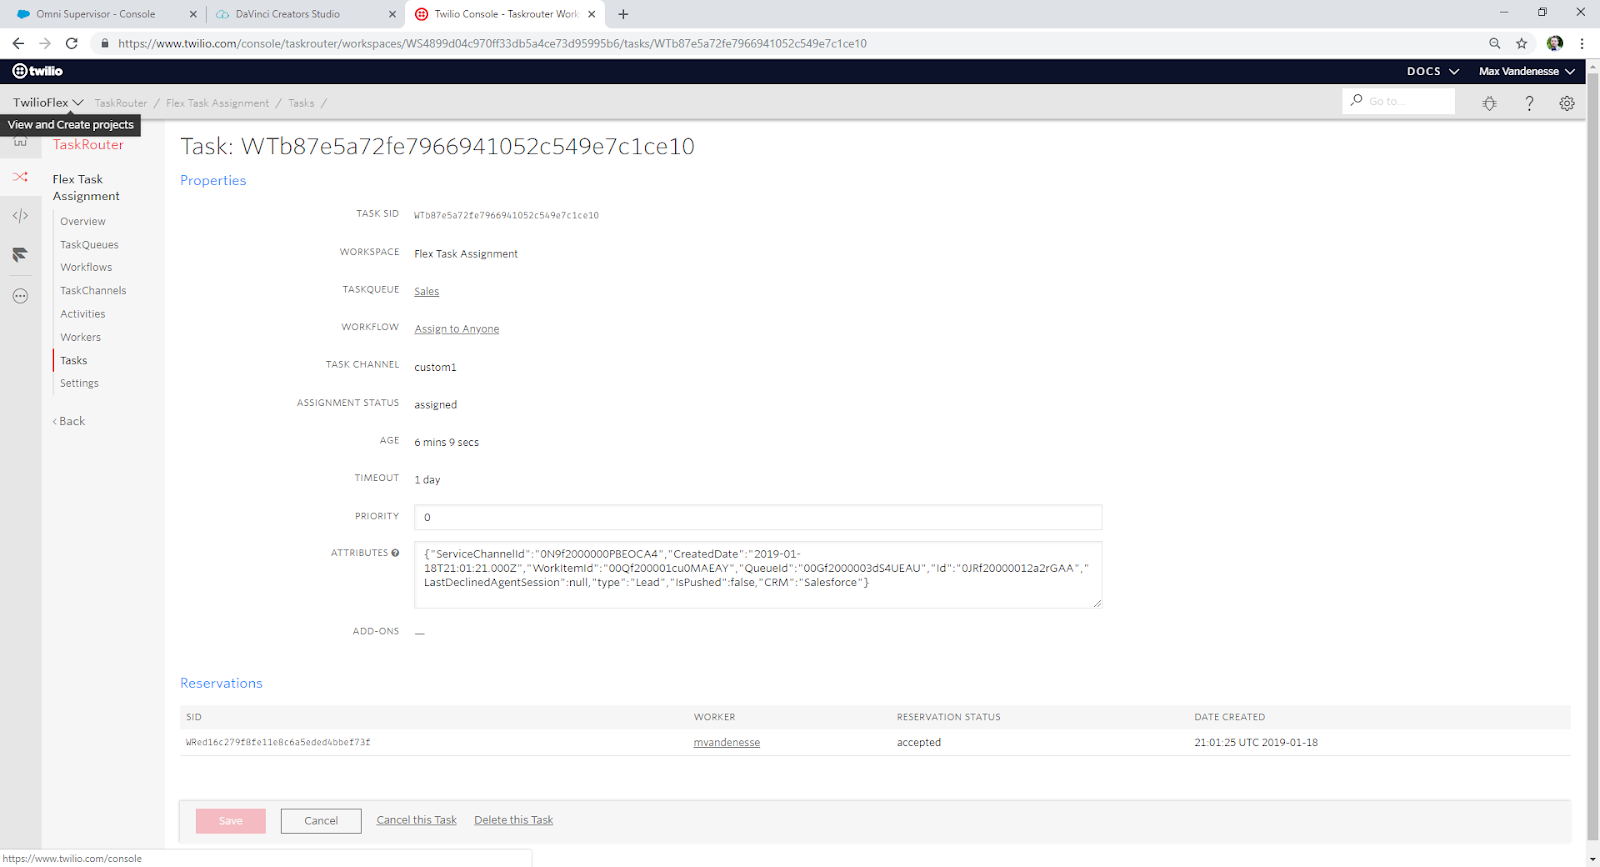Open Workers in the sidebar
Image resolution: width=1600 pixels, height=867 pixels.
[81, 338]
